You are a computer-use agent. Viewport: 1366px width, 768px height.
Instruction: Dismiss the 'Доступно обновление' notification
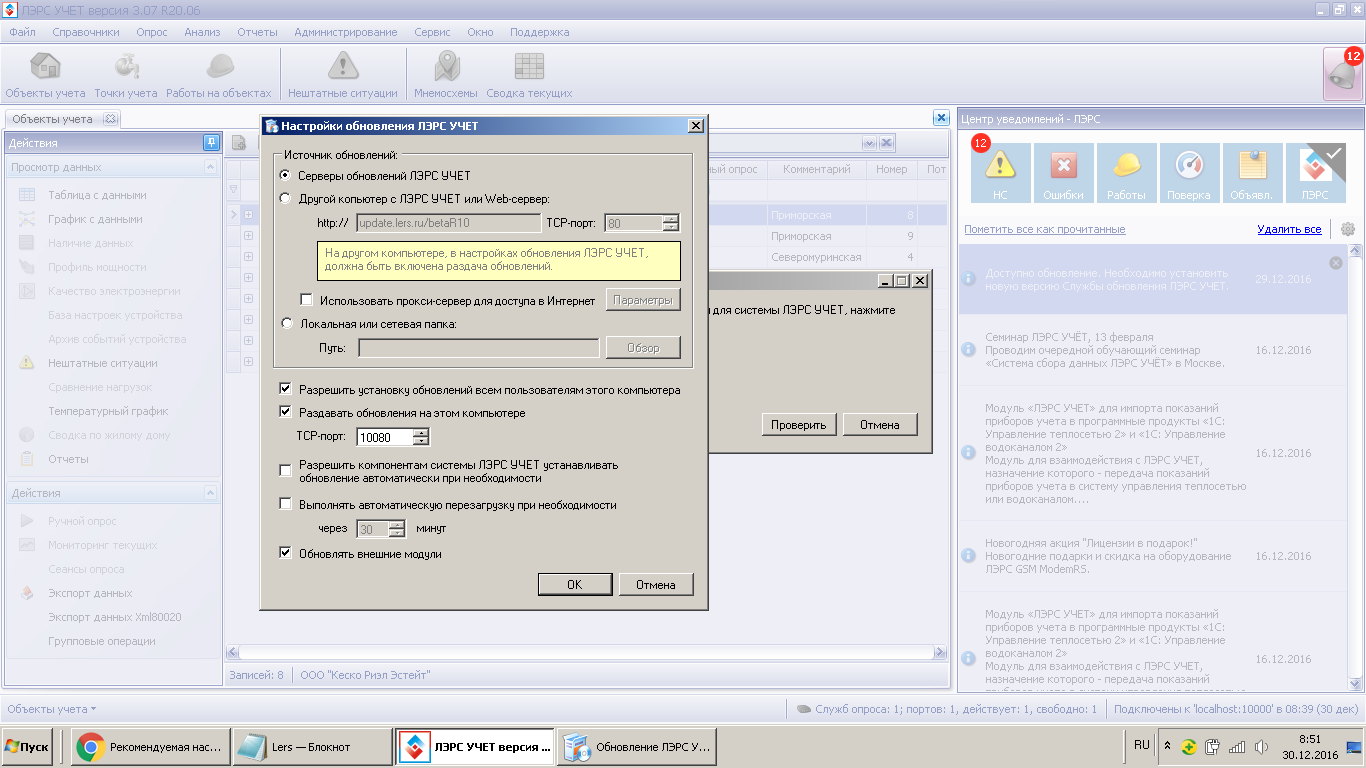(x=1336, y=263)
